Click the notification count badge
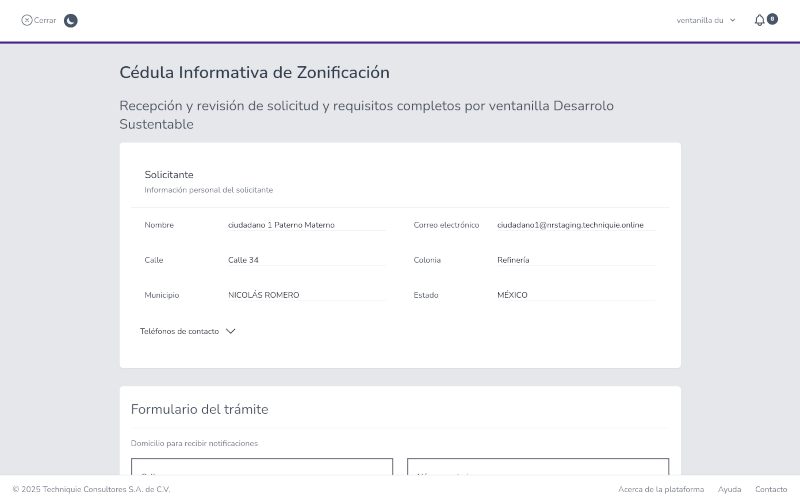 [772, 18]
